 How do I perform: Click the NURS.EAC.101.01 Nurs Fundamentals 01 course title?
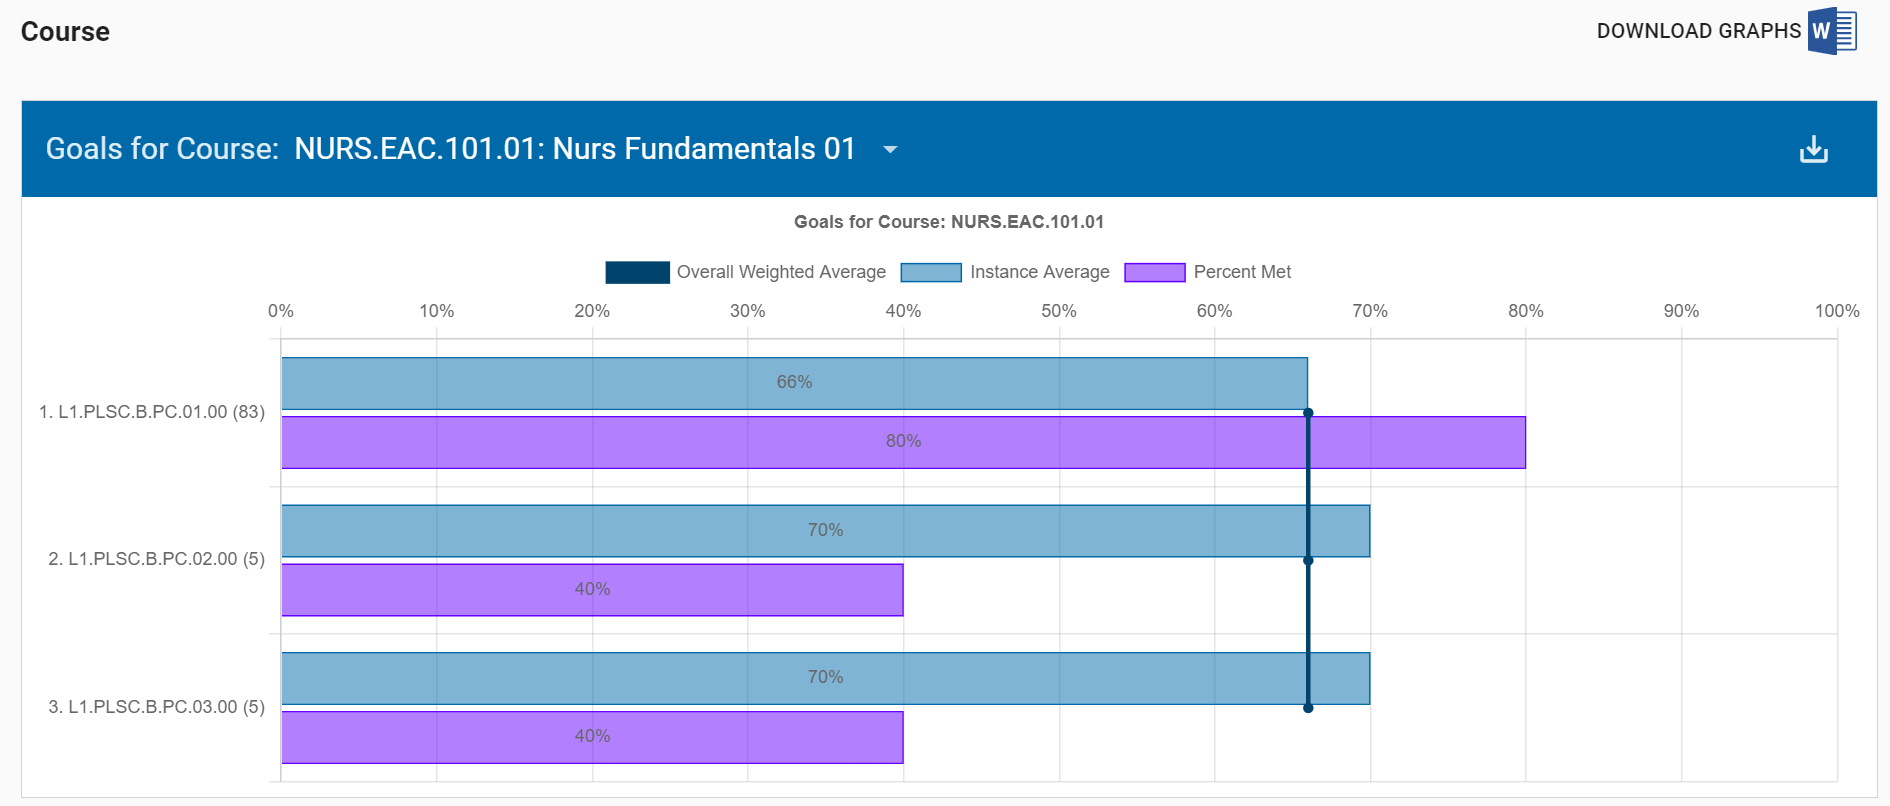point(574,149)
